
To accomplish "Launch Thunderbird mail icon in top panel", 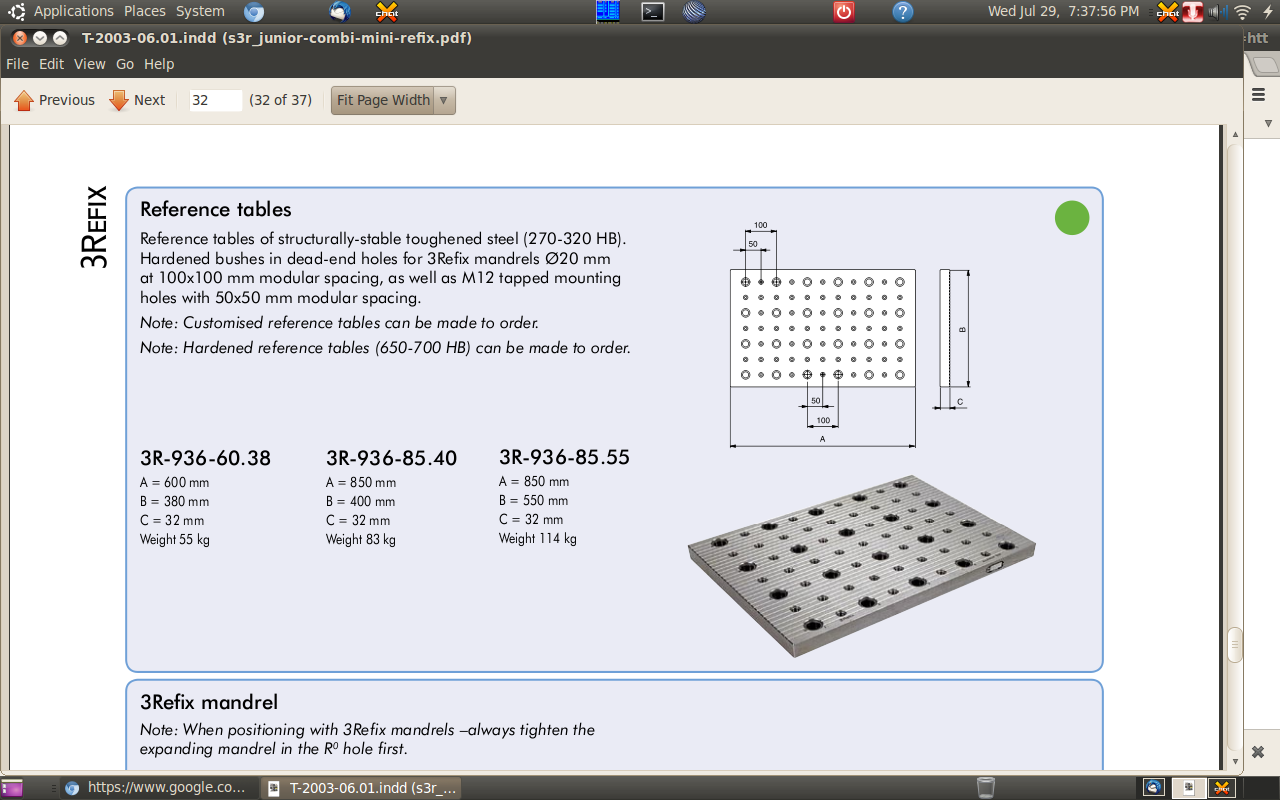I will (340, 12).
